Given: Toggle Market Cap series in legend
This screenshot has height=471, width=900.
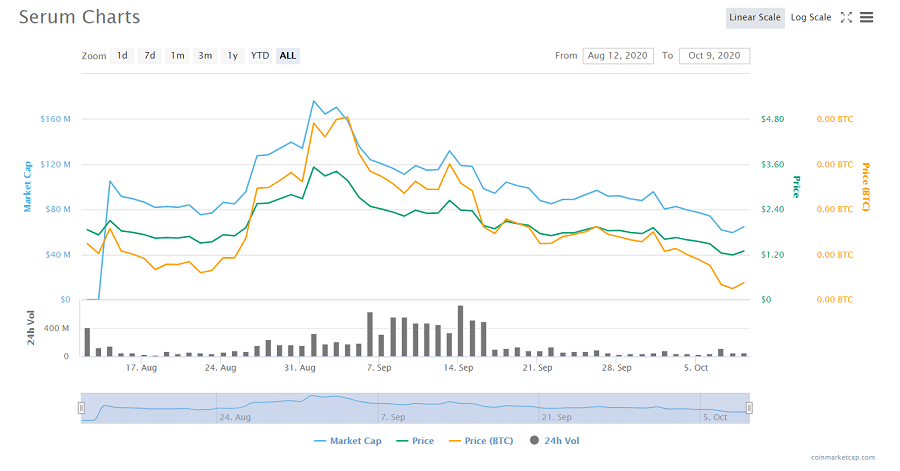Looking at the screenshot, I should [x=346, y=440].
